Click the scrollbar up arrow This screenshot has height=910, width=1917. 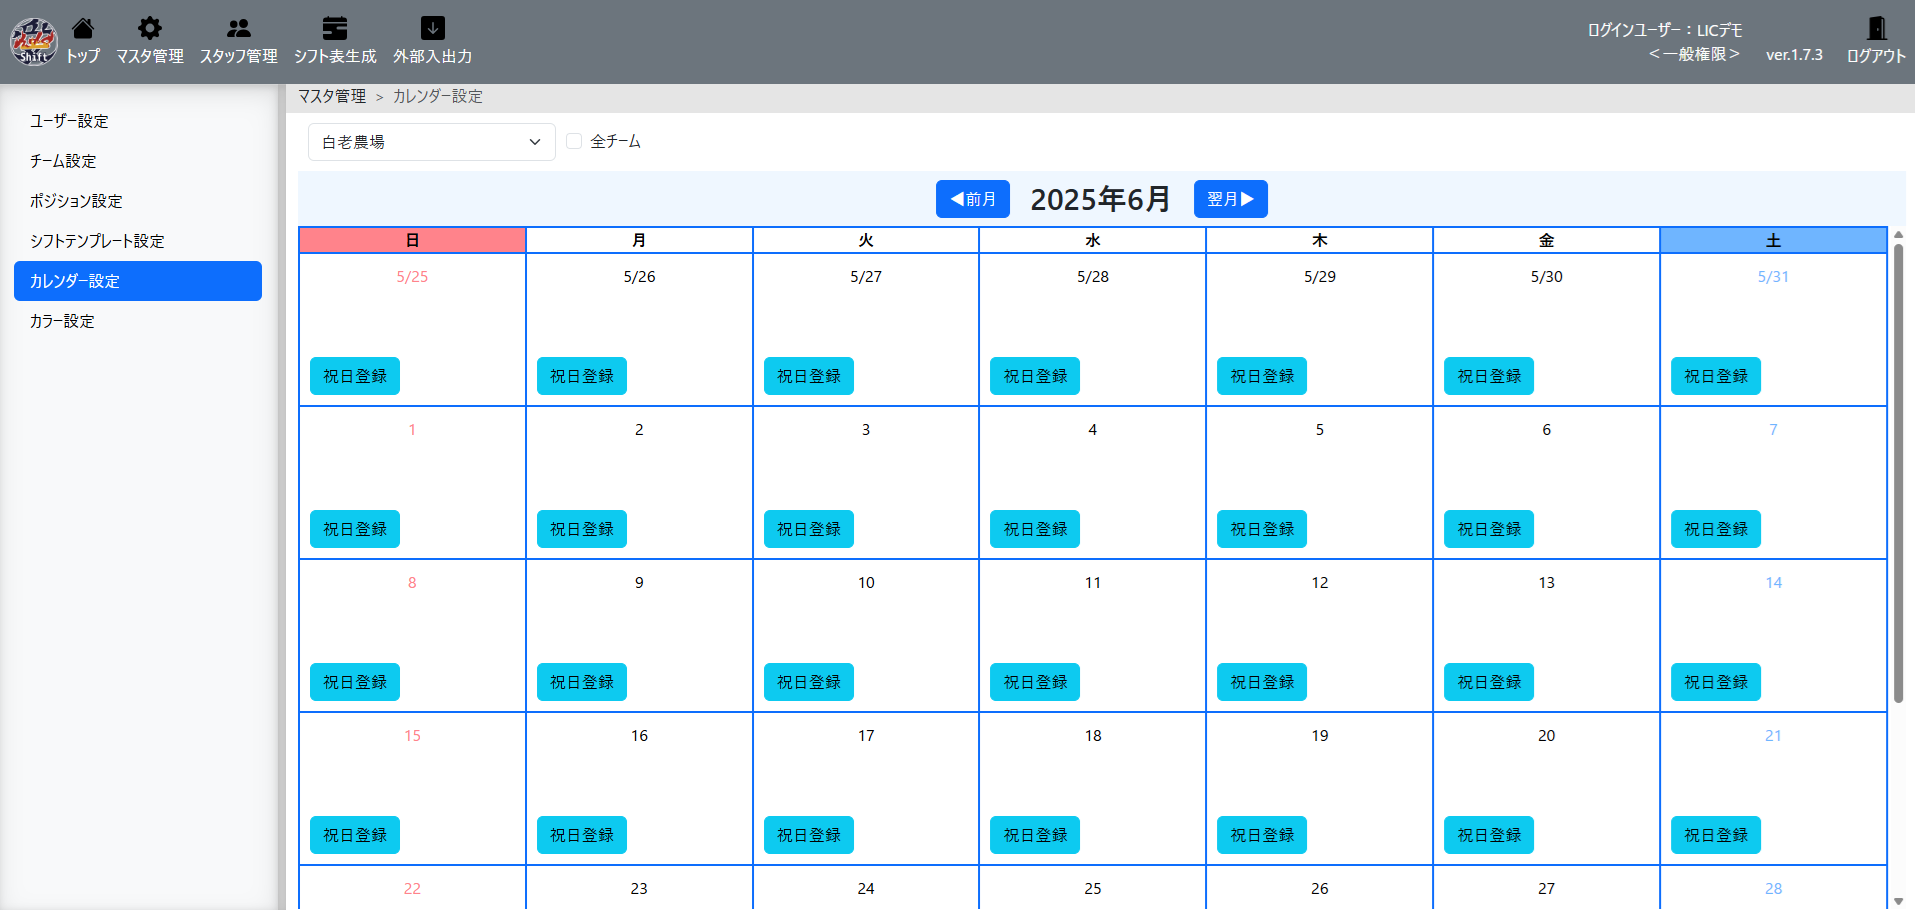coord(1898,235)
